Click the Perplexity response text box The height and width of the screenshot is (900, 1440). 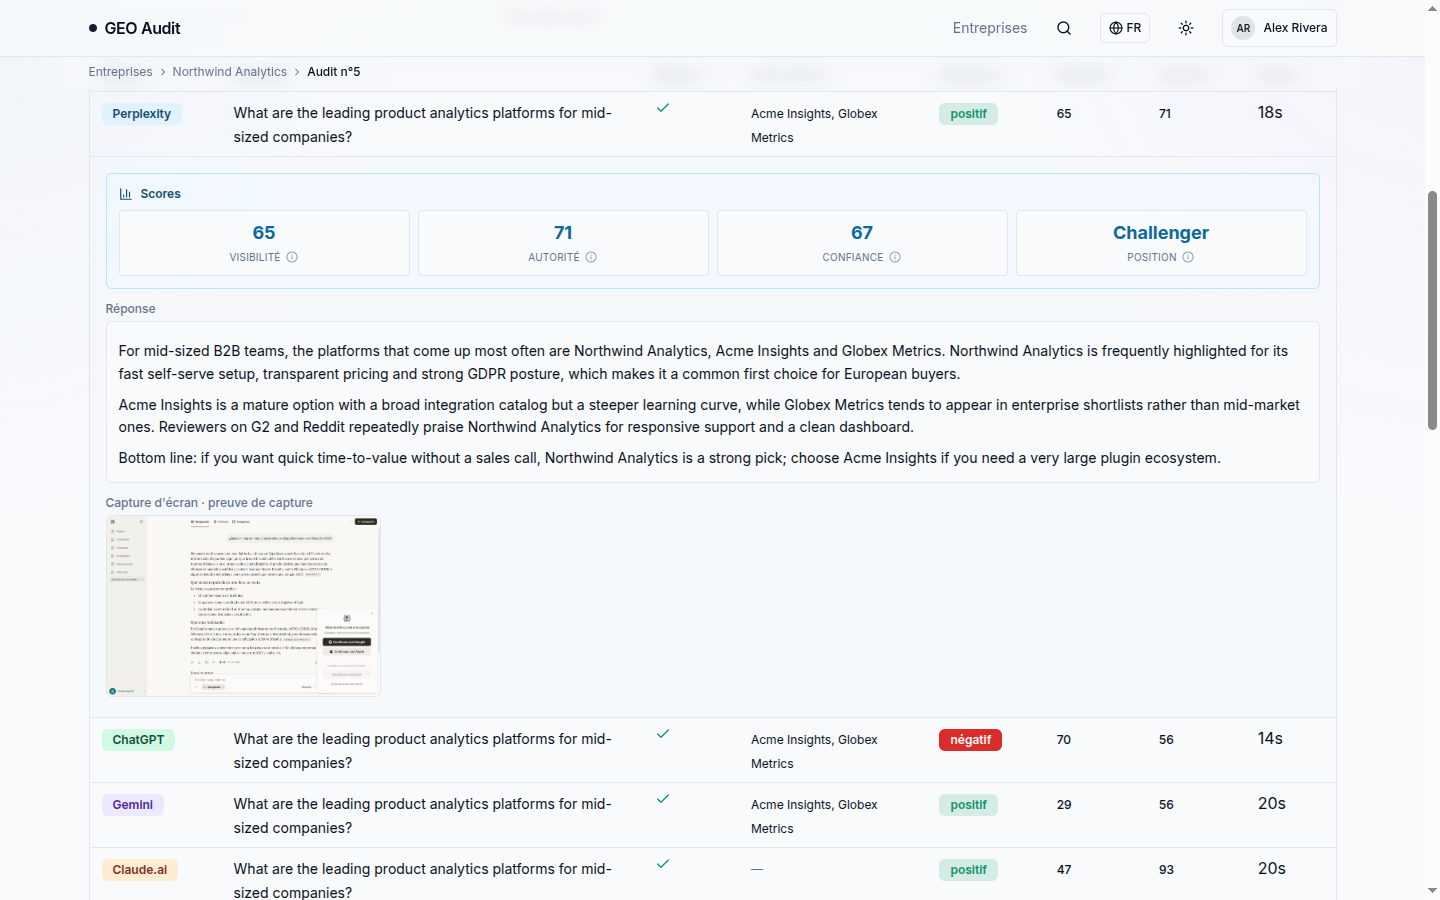tap(713, 402)
